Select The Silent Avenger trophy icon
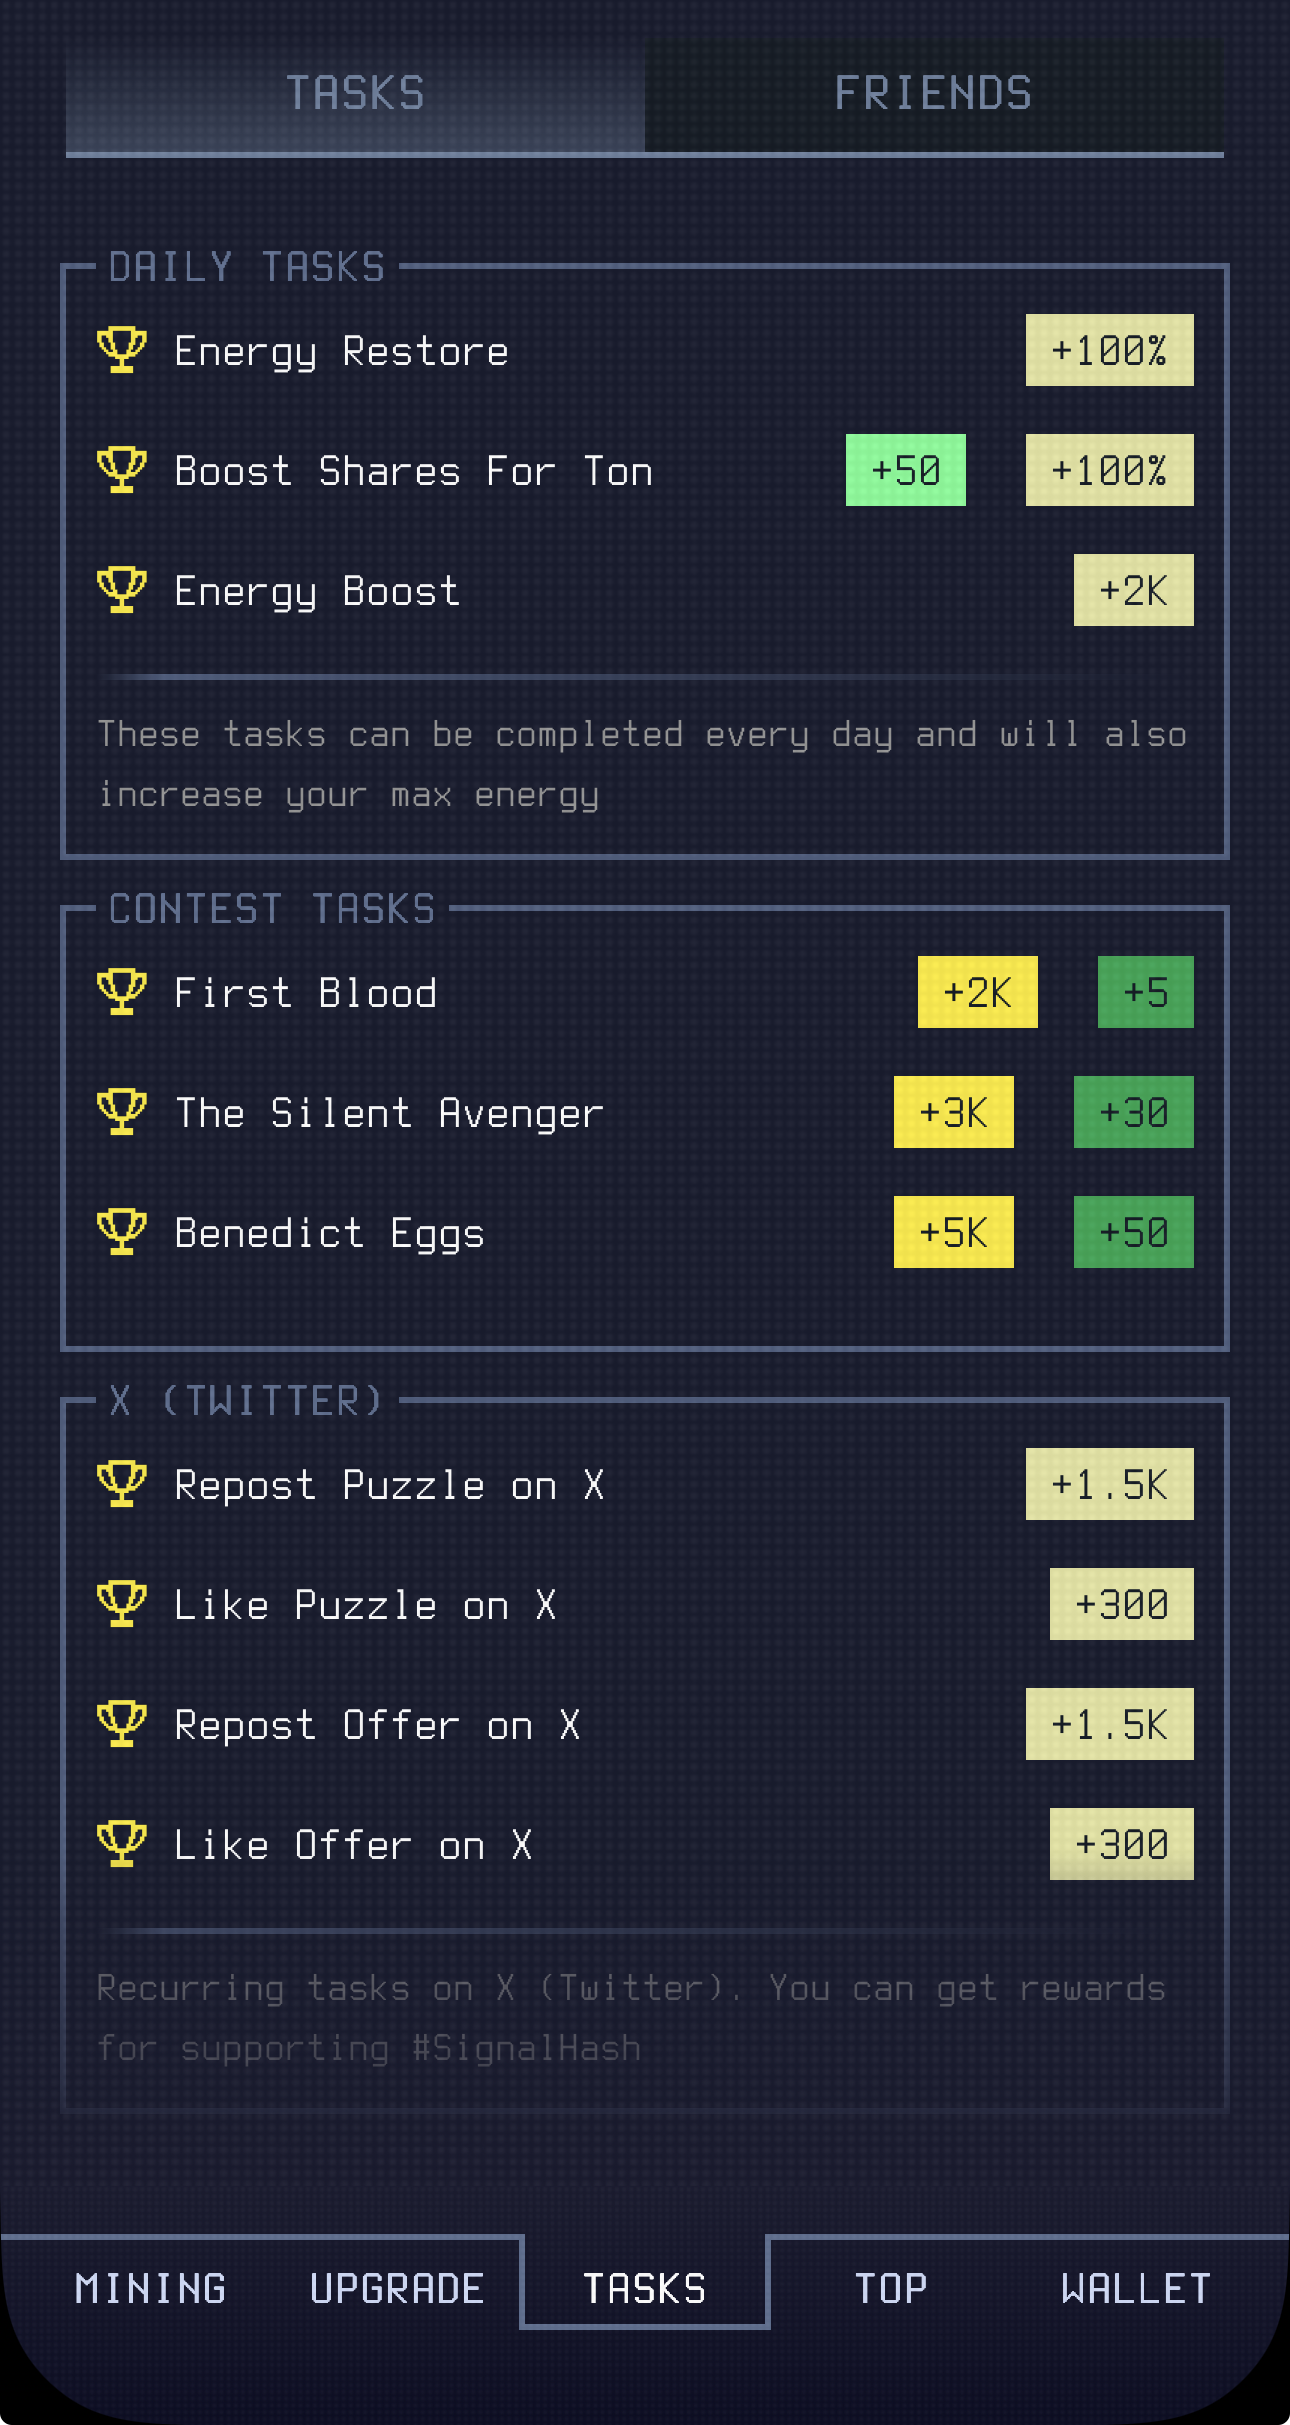 click(x=121, y=1112)
